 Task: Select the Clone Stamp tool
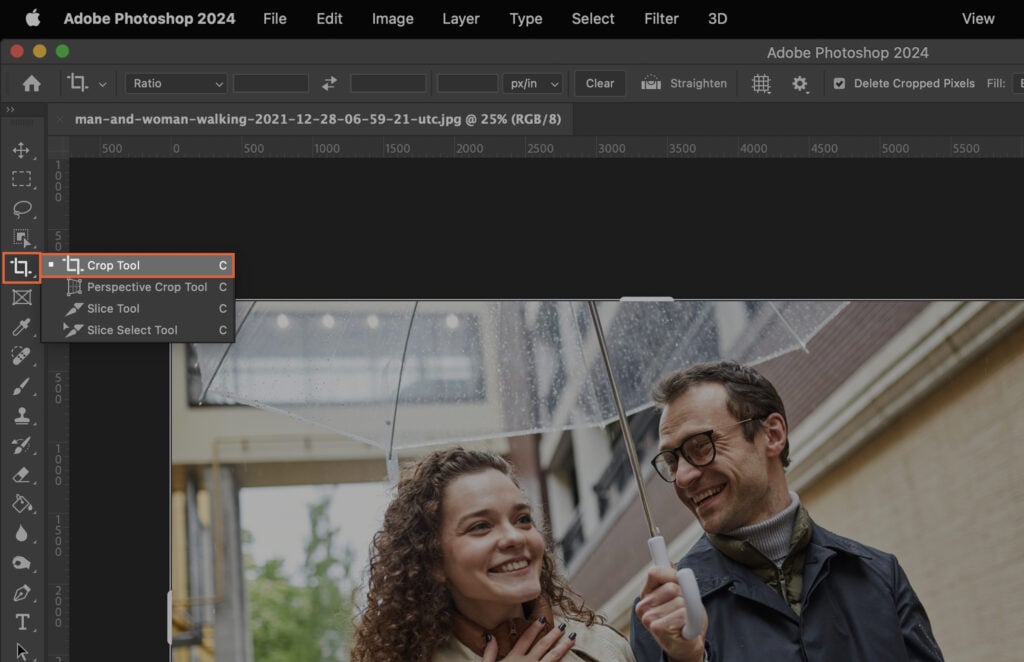(22, 417)
